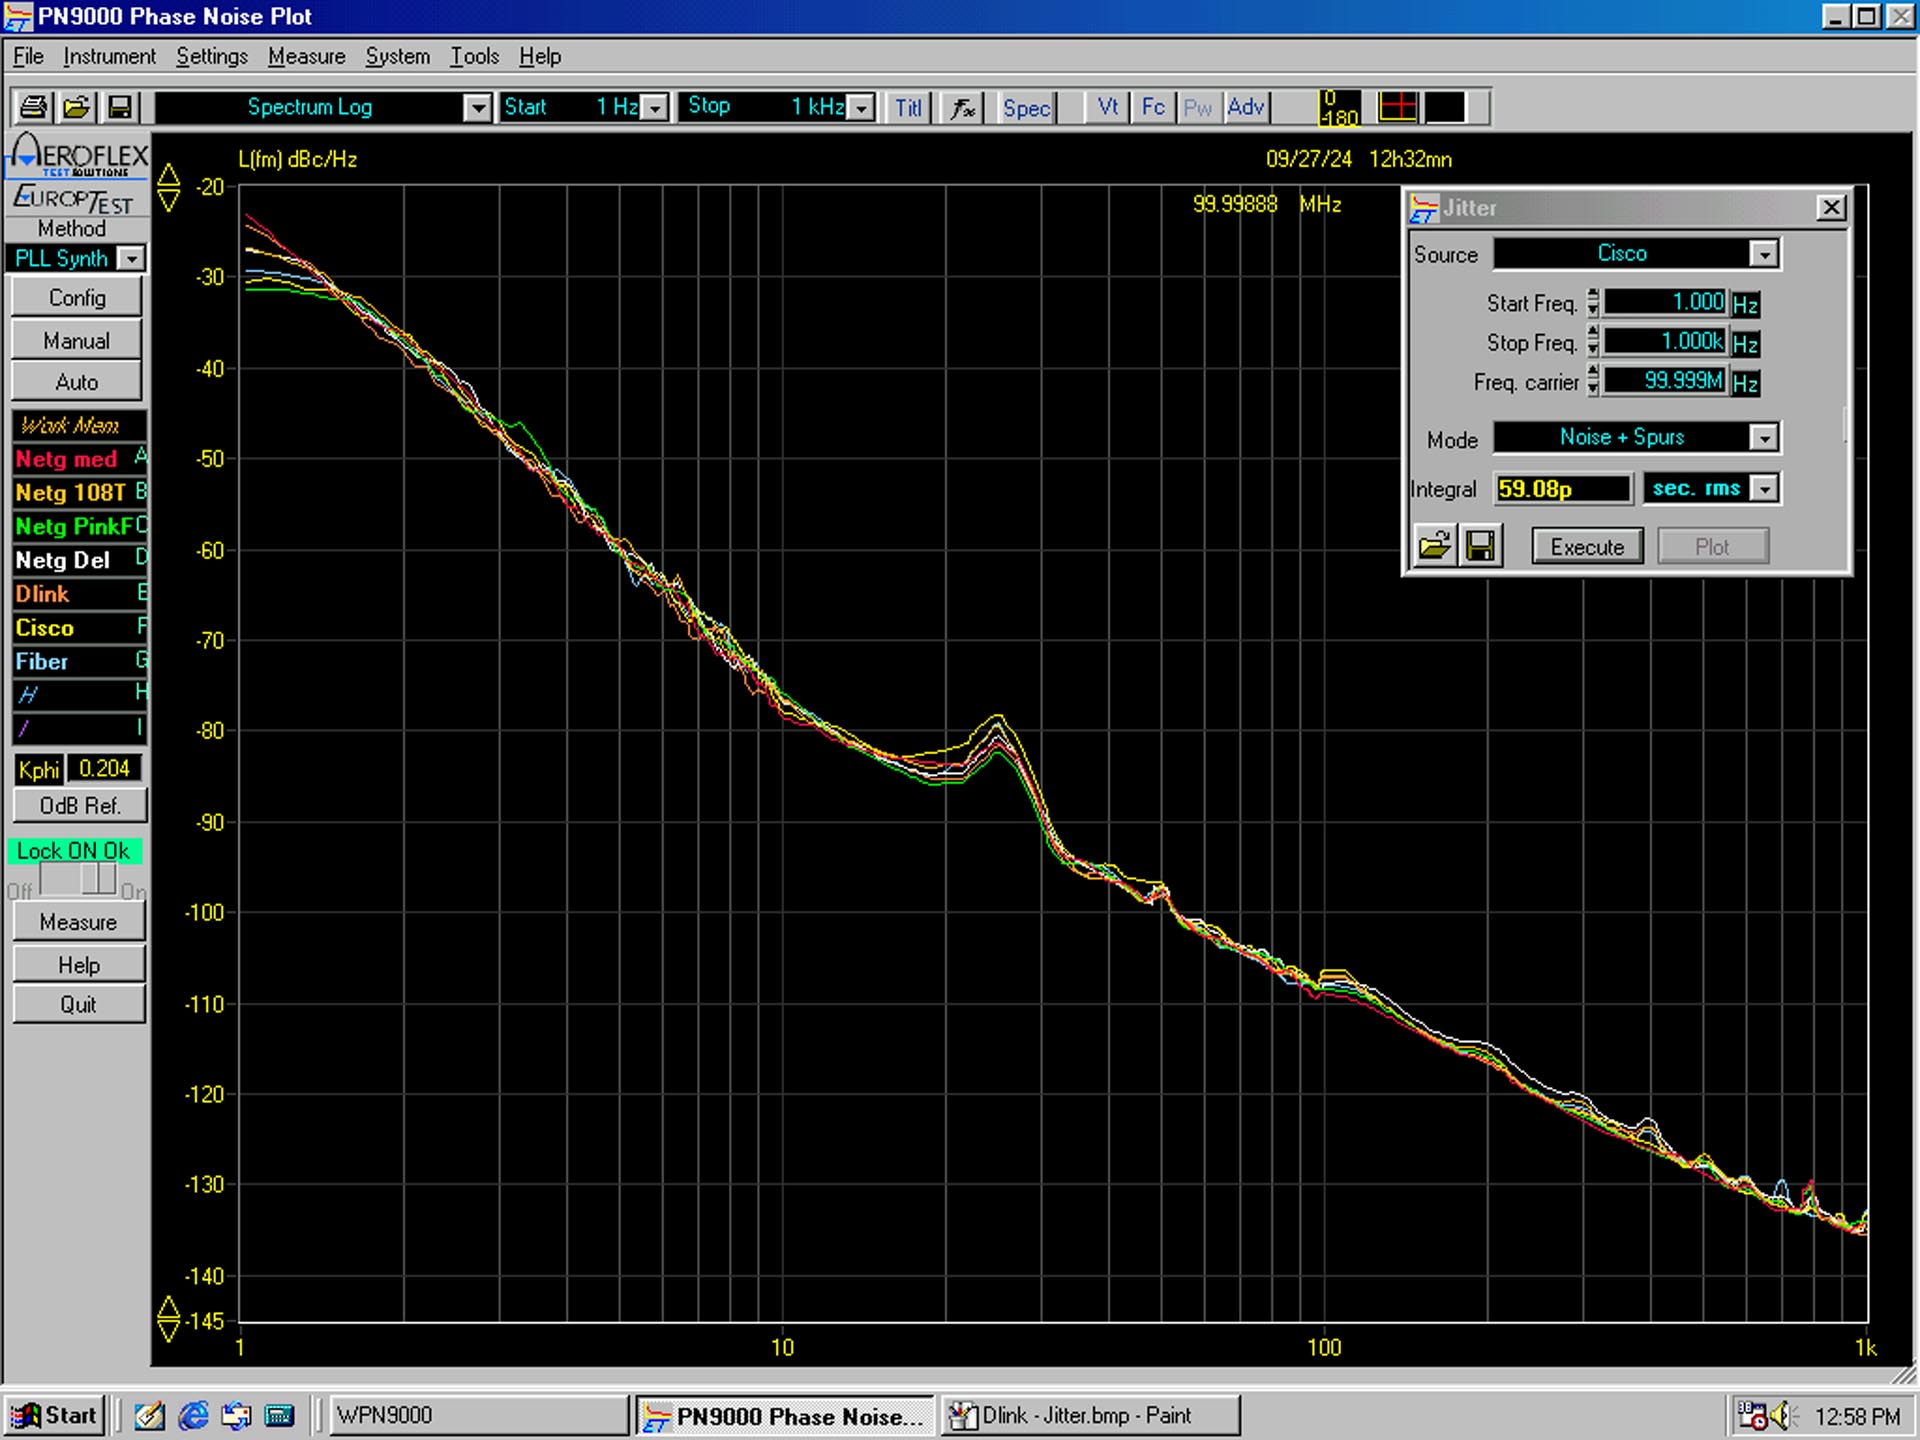The image size is (1920, 1440).
Task: Click the Aeroflex logo
Action: 78,156
